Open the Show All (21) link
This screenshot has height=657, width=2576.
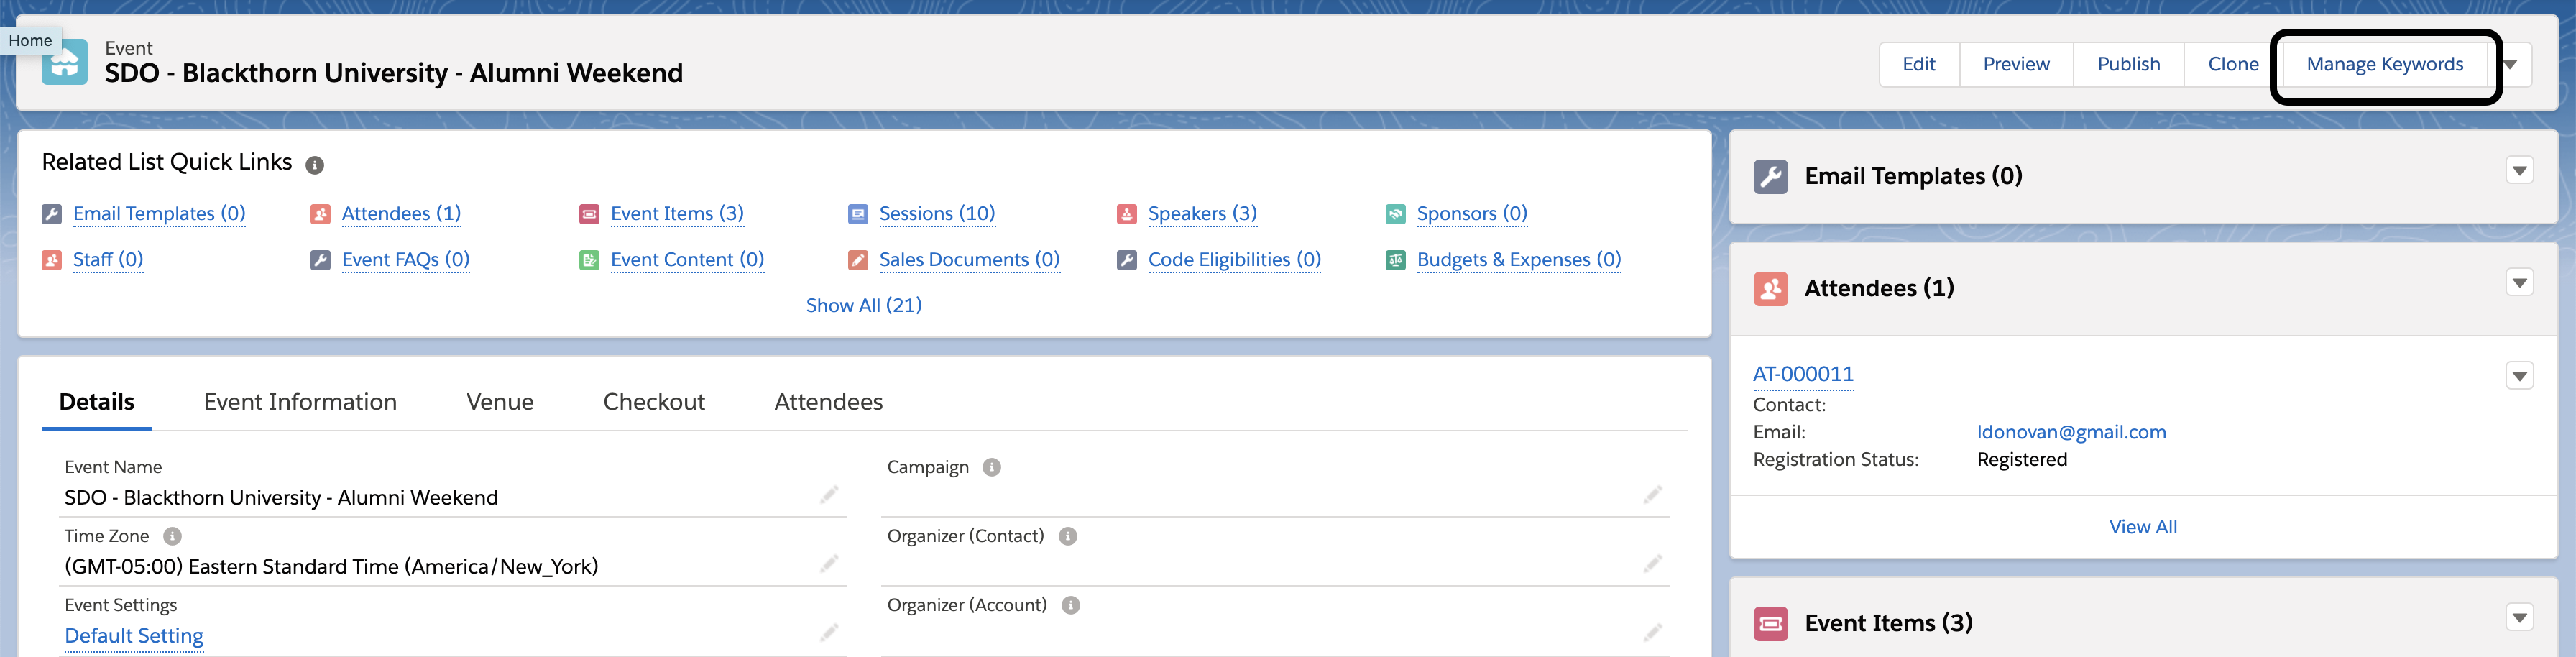coord(864,306)
